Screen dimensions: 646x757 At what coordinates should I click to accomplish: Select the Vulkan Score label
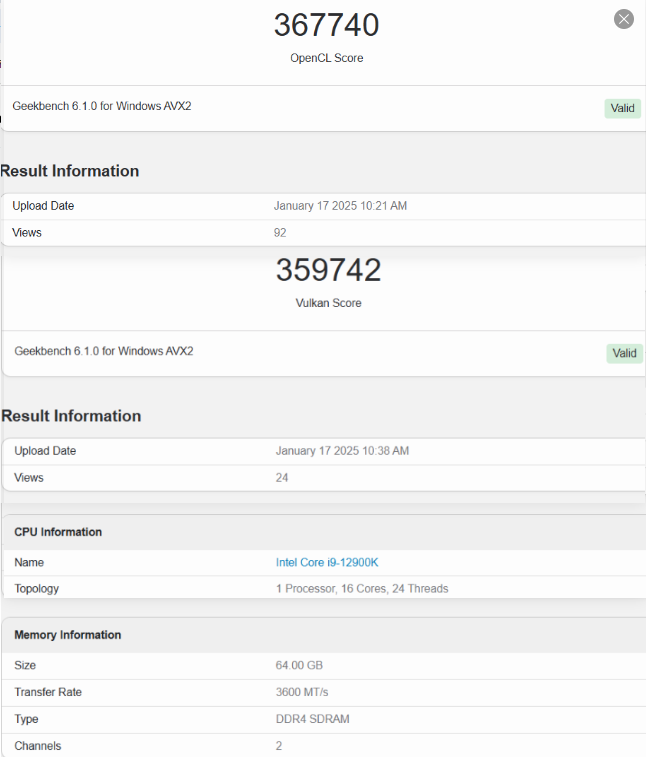pos(328,303)
